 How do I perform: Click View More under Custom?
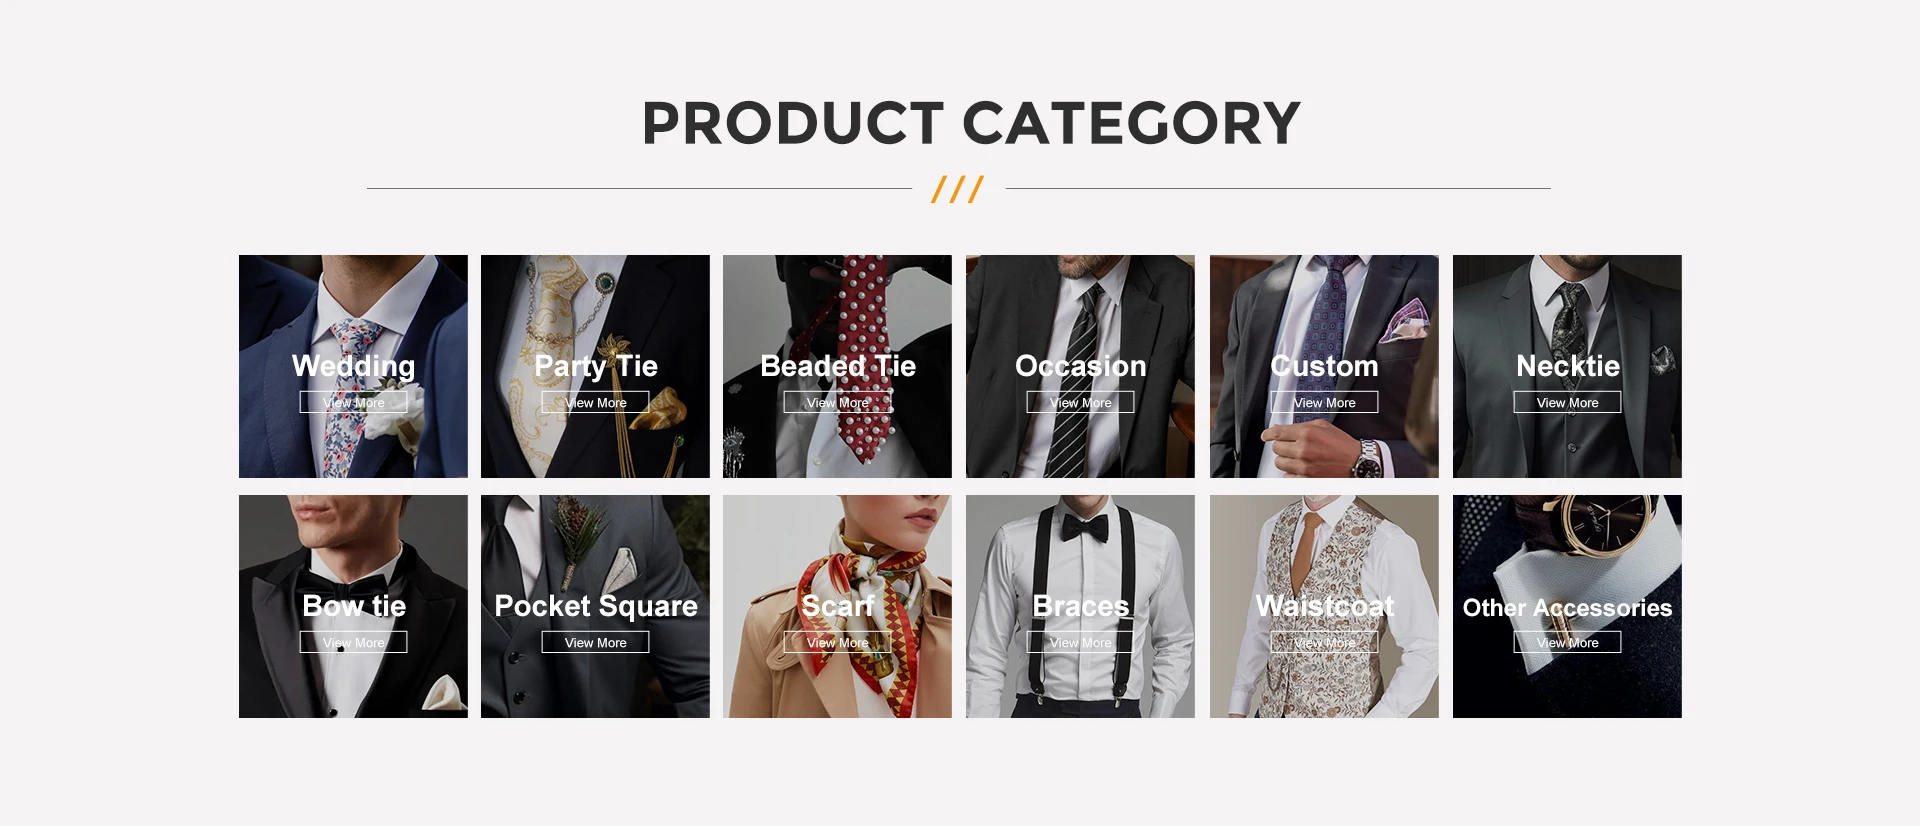point(1324,402)
